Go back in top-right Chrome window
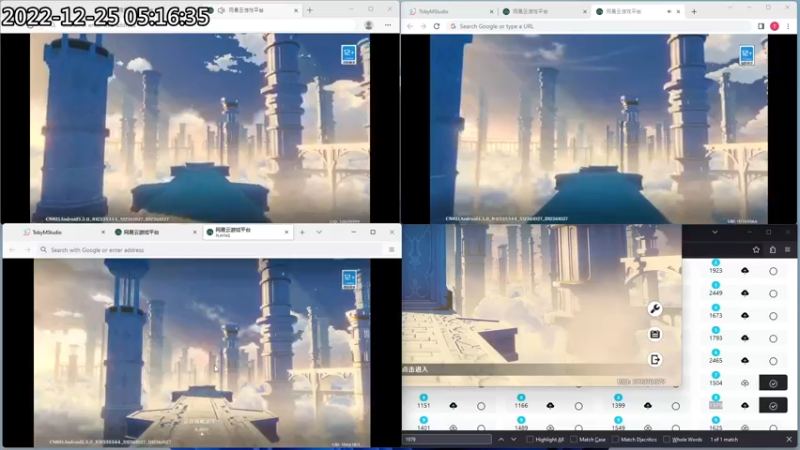The width and height of the screenshot is (800, 450). tap(410, 26)
